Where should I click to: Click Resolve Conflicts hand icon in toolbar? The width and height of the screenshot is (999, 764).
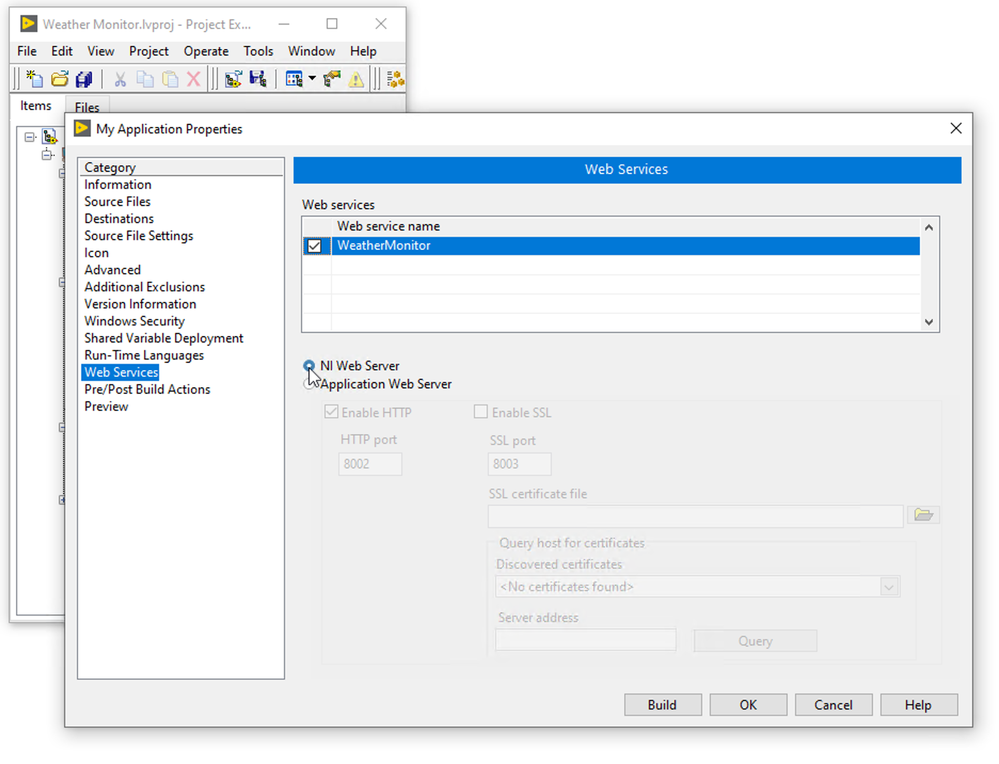coord(332,79)
